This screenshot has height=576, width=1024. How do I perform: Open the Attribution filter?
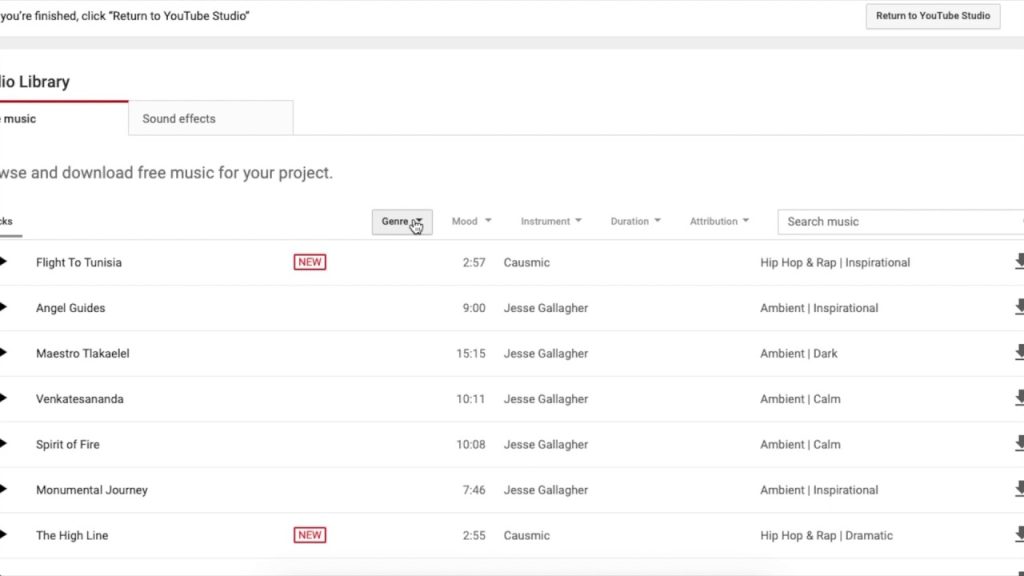tap(718, 221)
